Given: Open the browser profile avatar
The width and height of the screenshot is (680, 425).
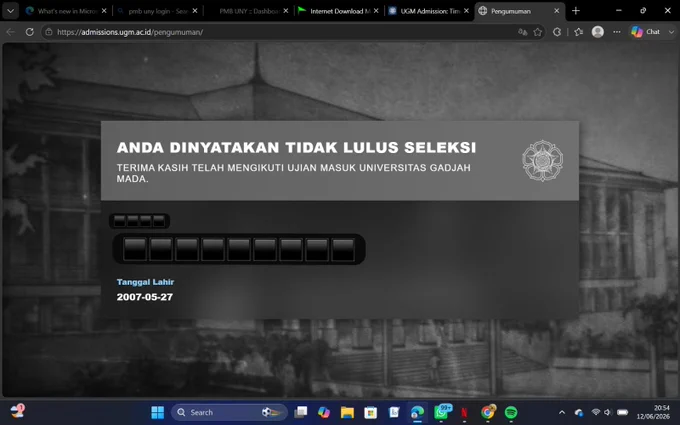Looking at the screenshot, I should [598, 32].
